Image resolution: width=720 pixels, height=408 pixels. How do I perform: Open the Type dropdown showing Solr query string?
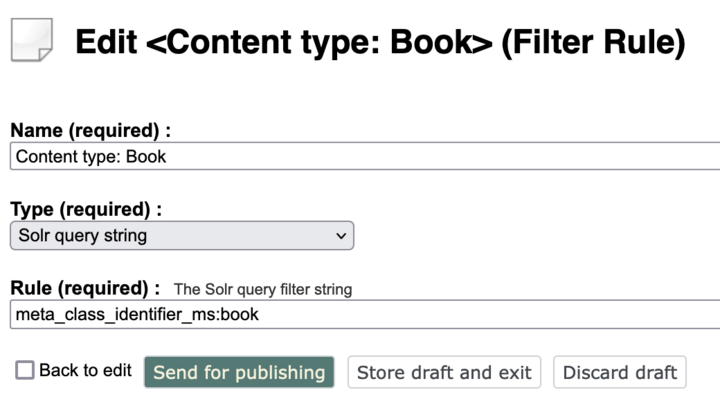tap(182, 235)
